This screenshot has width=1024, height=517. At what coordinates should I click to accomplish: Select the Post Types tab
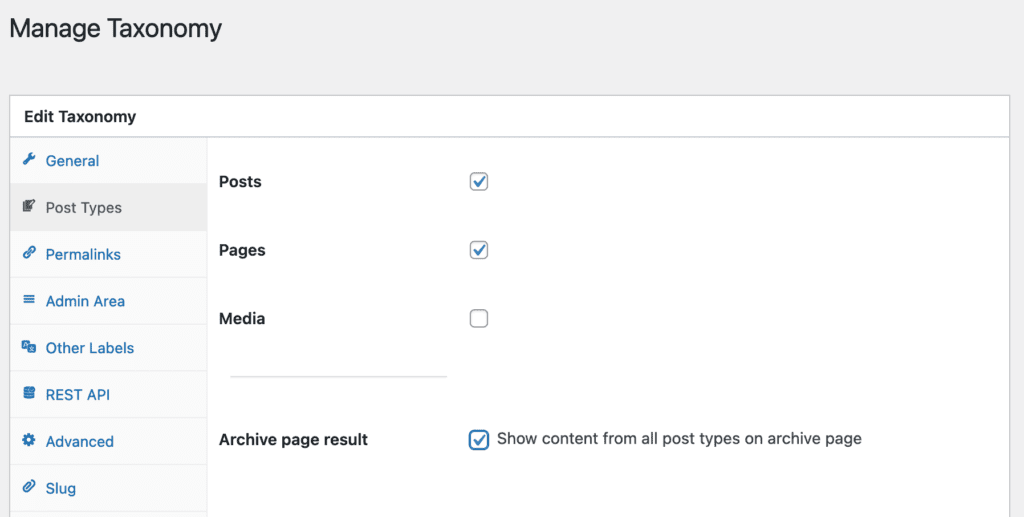pyautogui.click(x=108, y=208)
